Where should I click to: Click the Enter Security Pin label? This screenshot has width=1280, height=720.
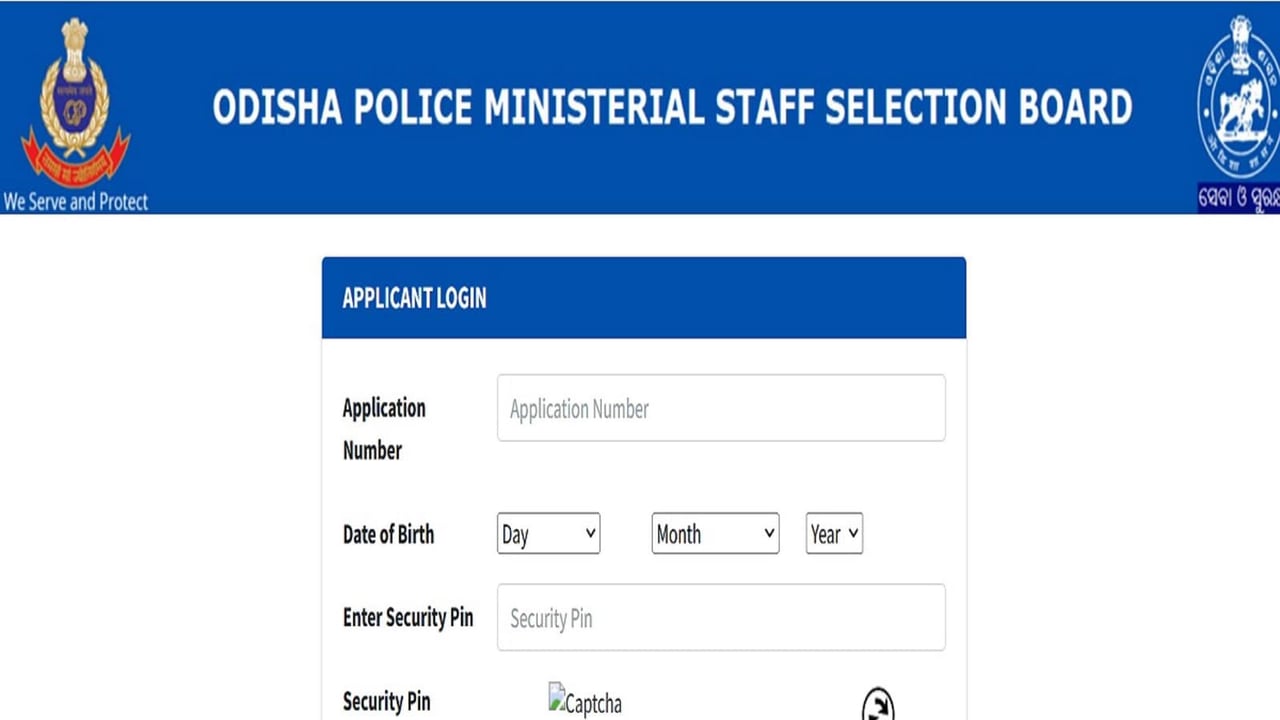pos(408,617)
